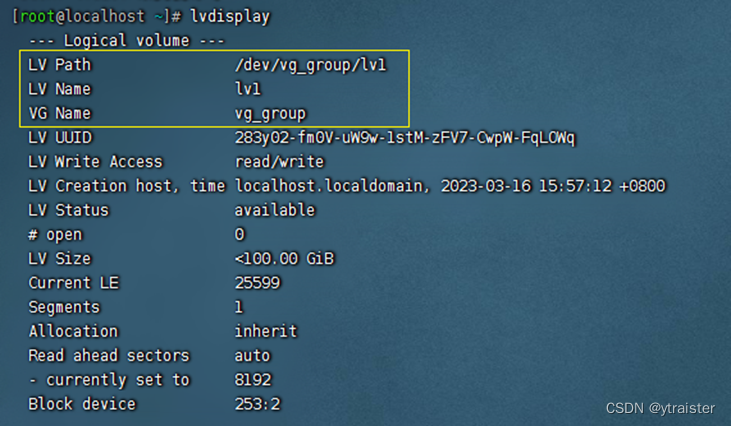This screenshot has height=426, width=731.
Task: Click the '# open' label
Action: click(55, 235)
